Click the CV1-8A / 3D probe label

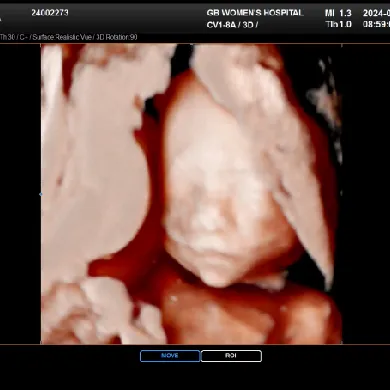pyautogui.click(x=232, y=25)
